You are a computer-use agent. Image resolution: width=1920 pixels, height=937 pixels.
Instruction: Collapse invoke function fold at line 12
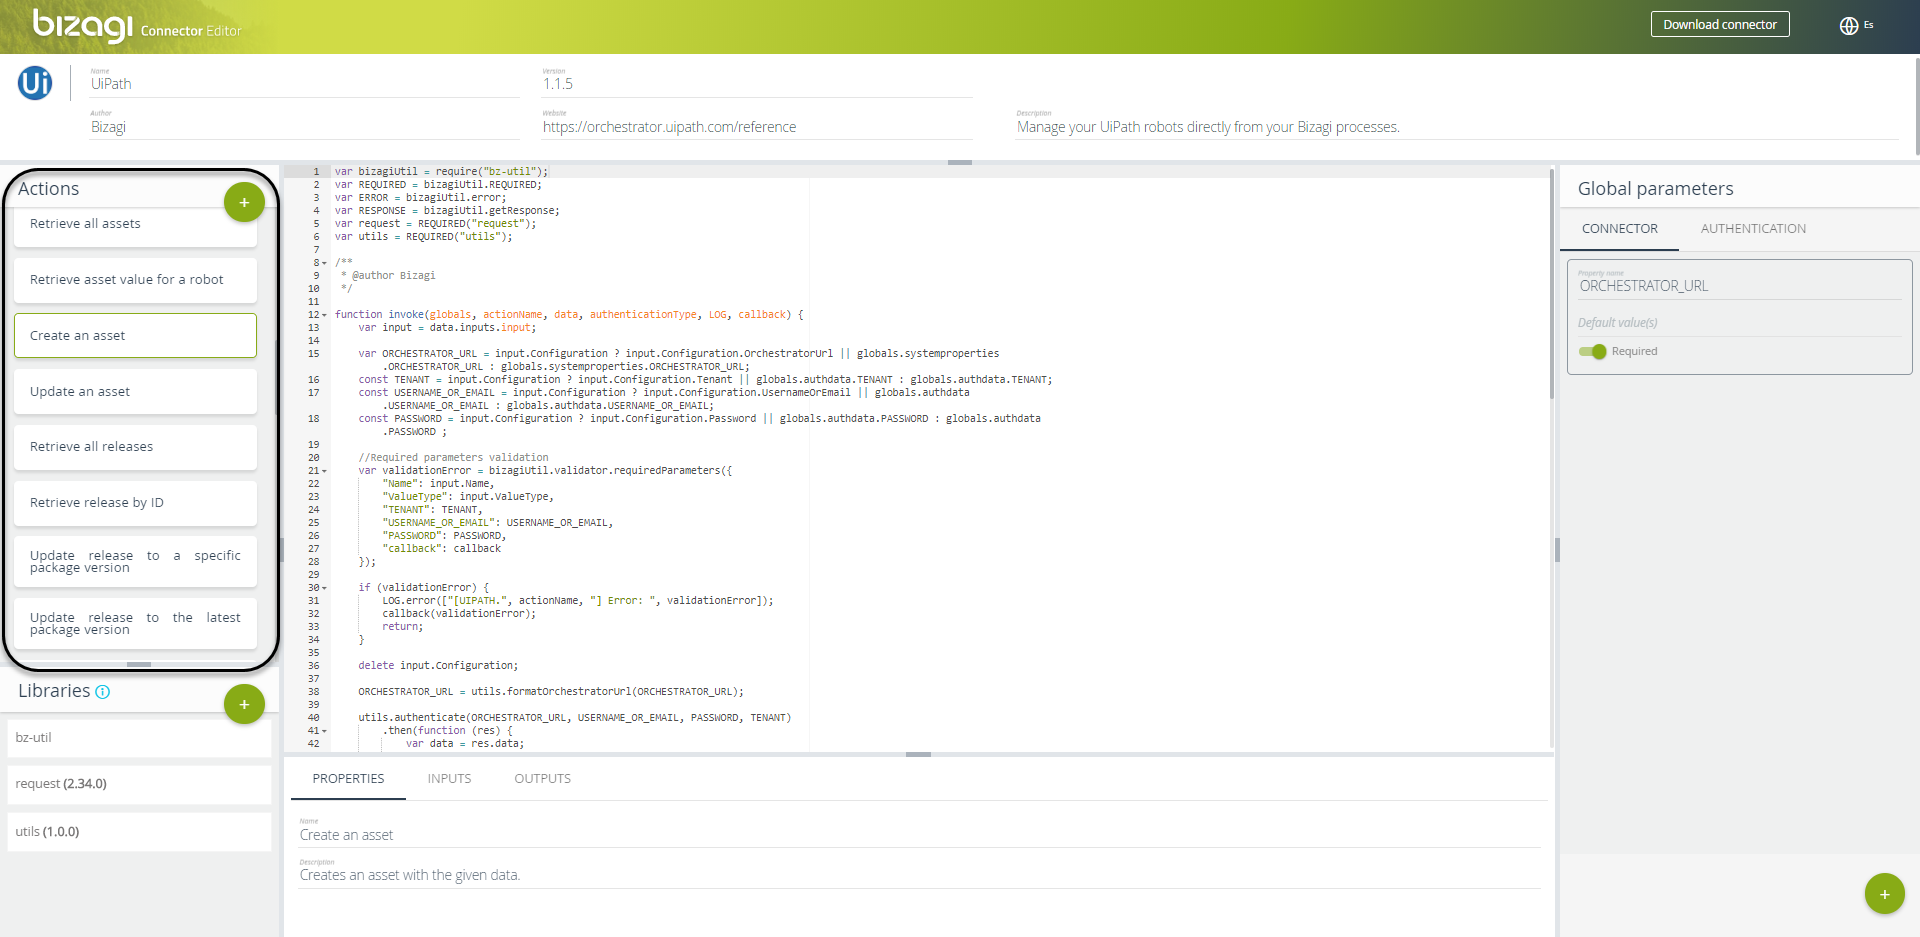[324, 315]
